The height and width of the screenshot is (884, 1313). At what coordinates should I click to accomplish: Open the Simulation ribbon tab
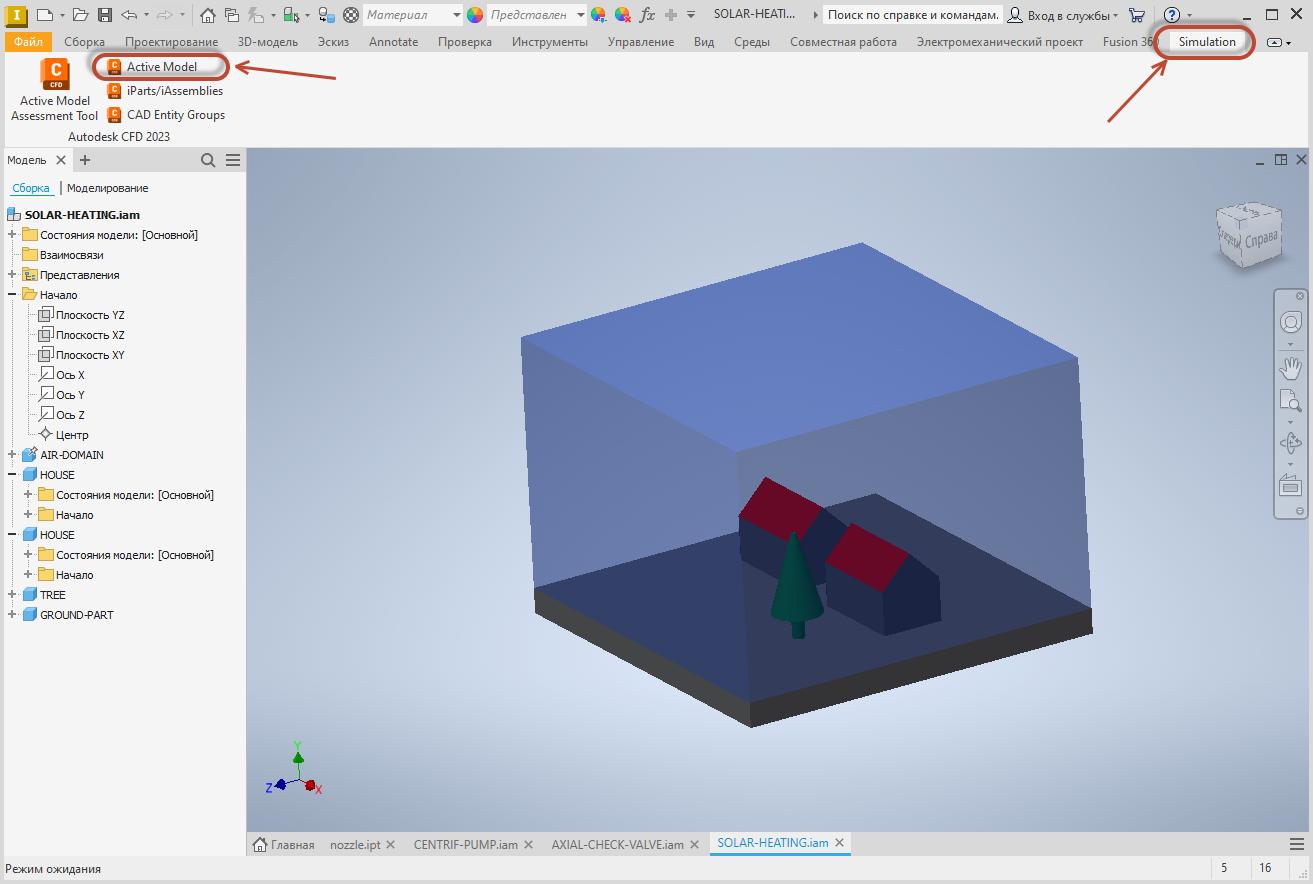coord(1207,42)
